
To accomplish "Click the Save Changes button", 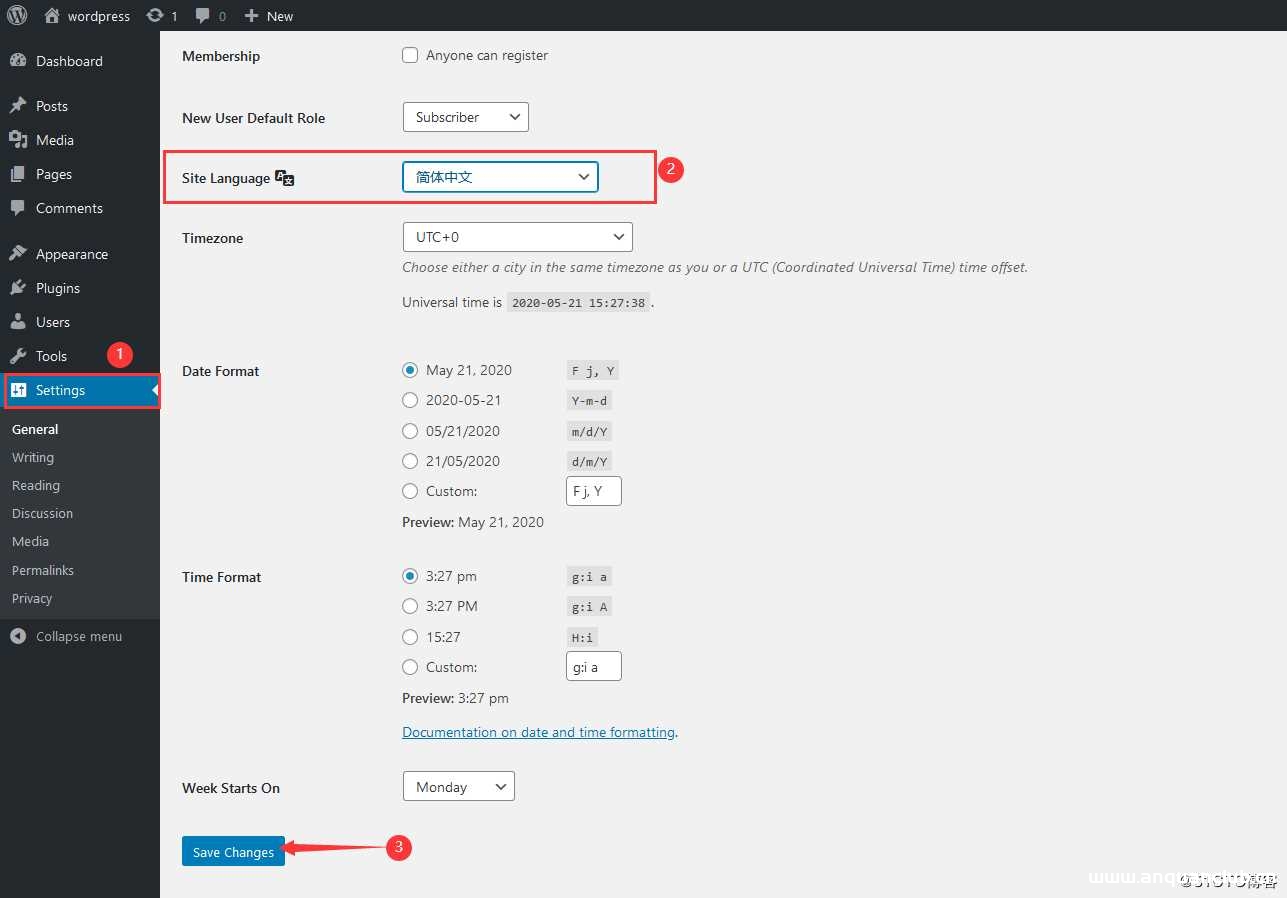I will coord(233,851).
